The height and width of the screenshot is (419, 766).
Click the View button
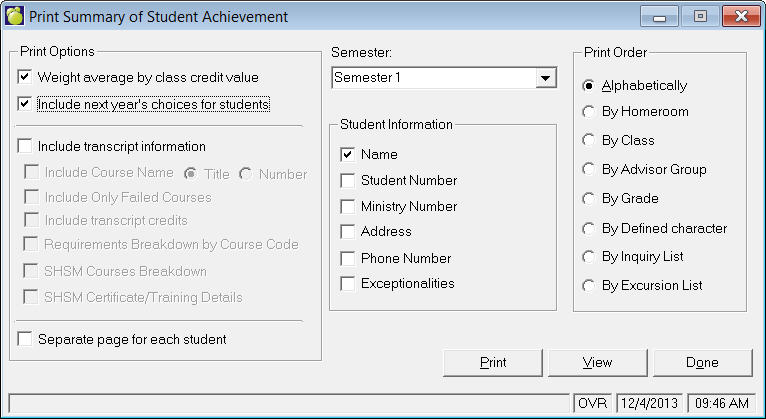coord(596,362)
